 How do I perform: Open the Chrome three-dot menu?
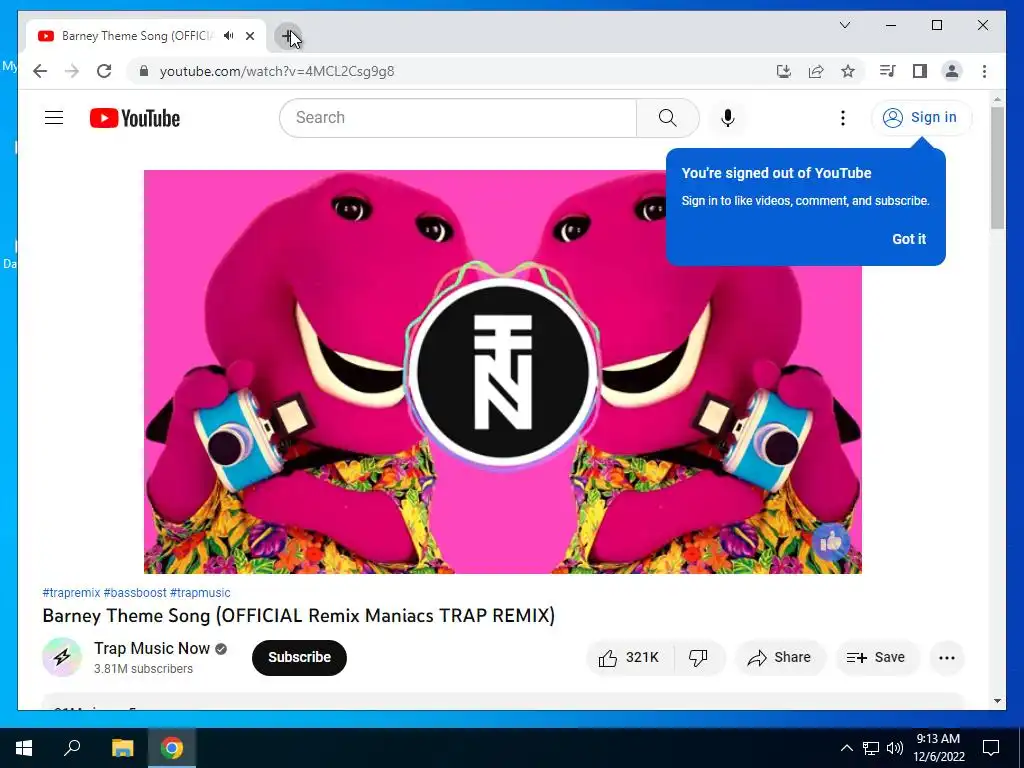point(984,71)
